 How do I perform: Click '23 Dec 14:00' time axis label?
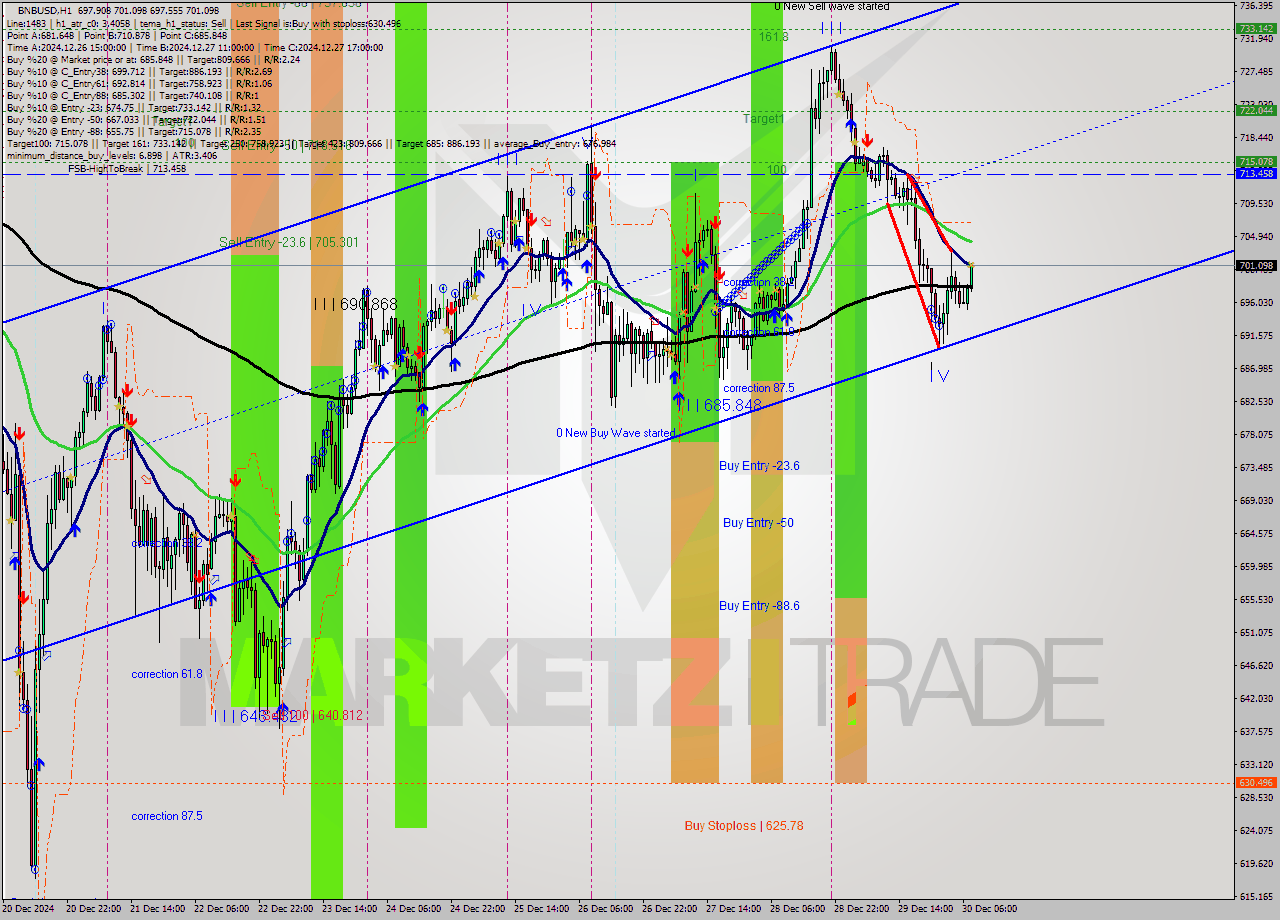pos(350,909)
